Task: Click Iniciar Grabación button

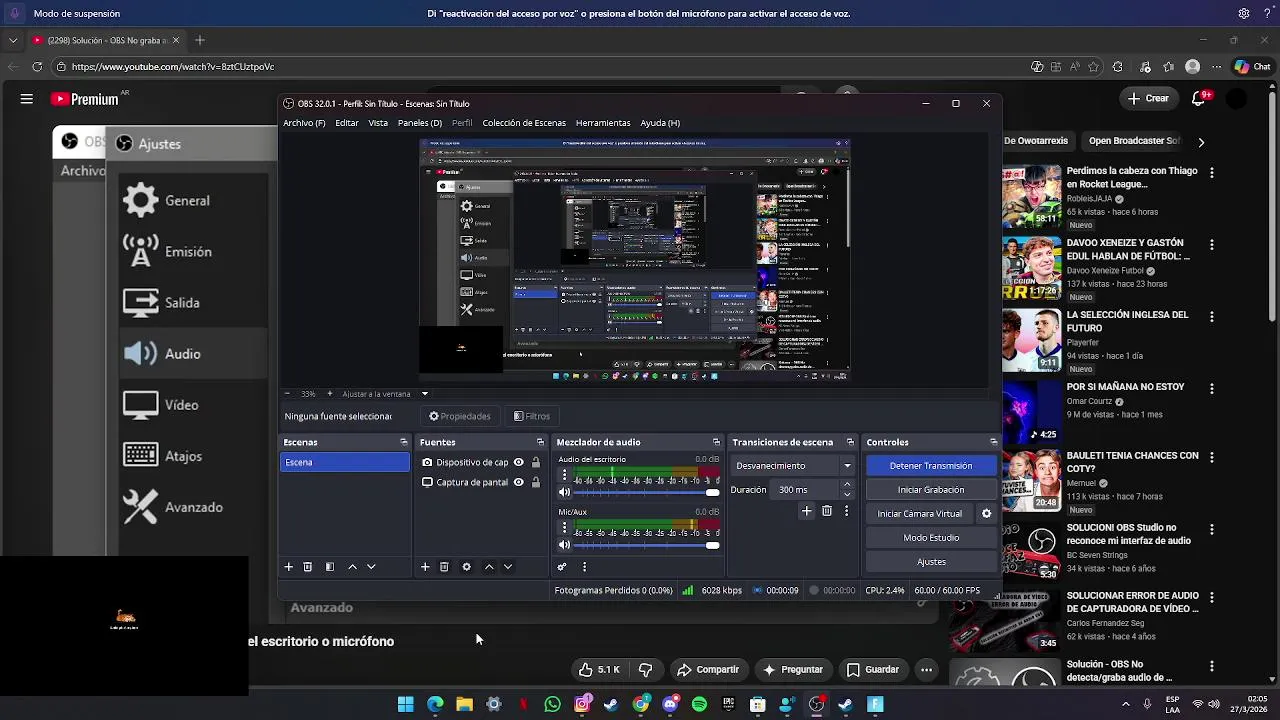Action: 931,490
